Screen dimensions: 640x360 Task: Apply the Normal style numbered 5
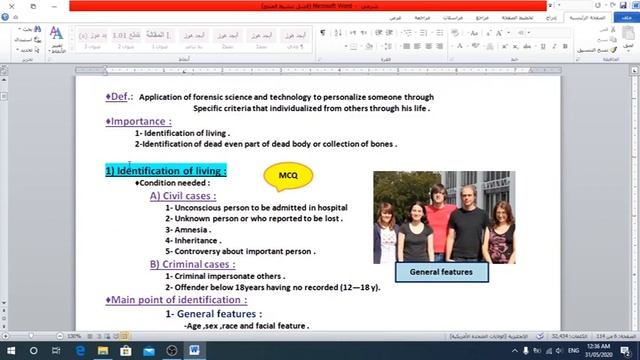(x=295, y=39)
